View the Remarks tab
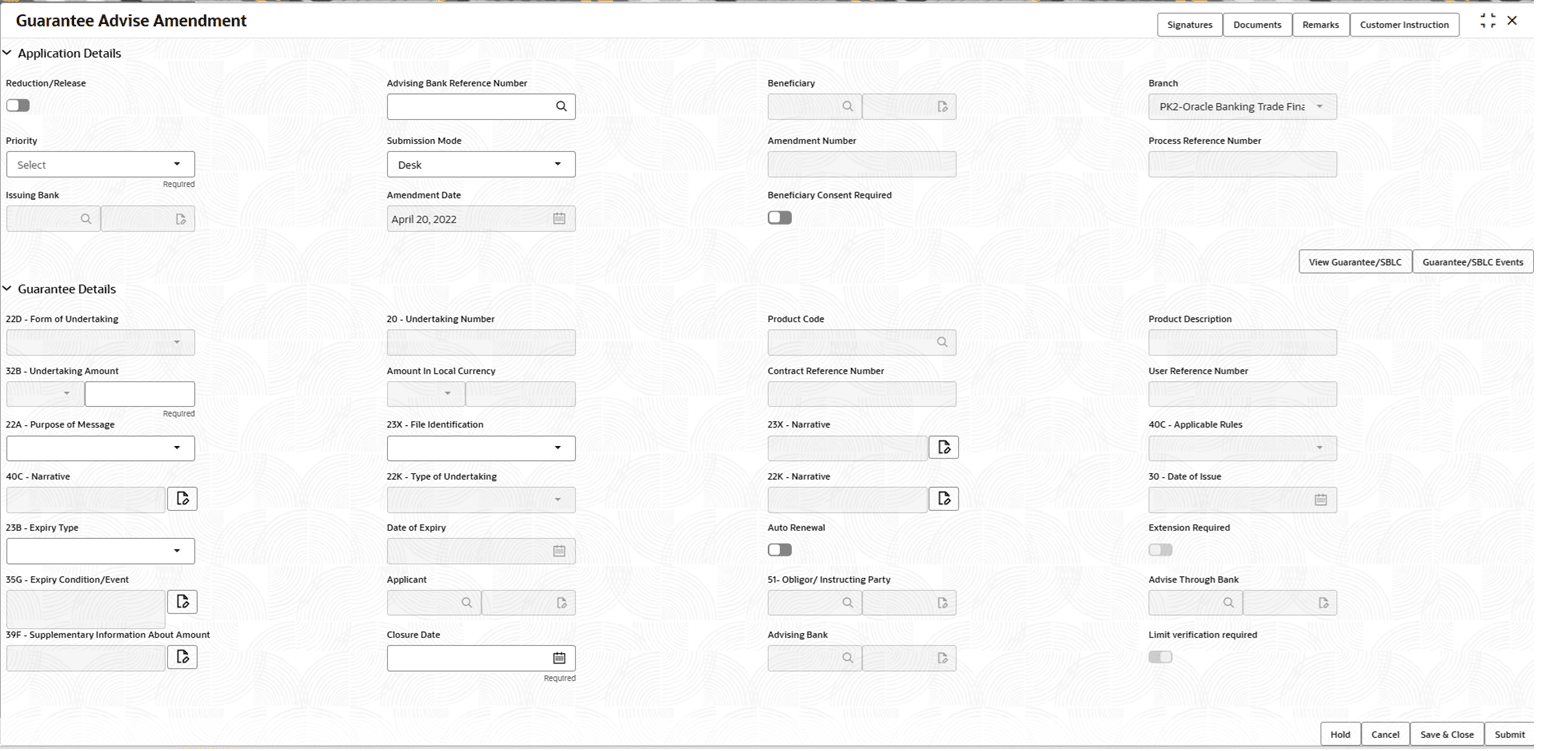Image resolution: width=1541 pixels, height=751 pixels. [x=1320, y=24]
